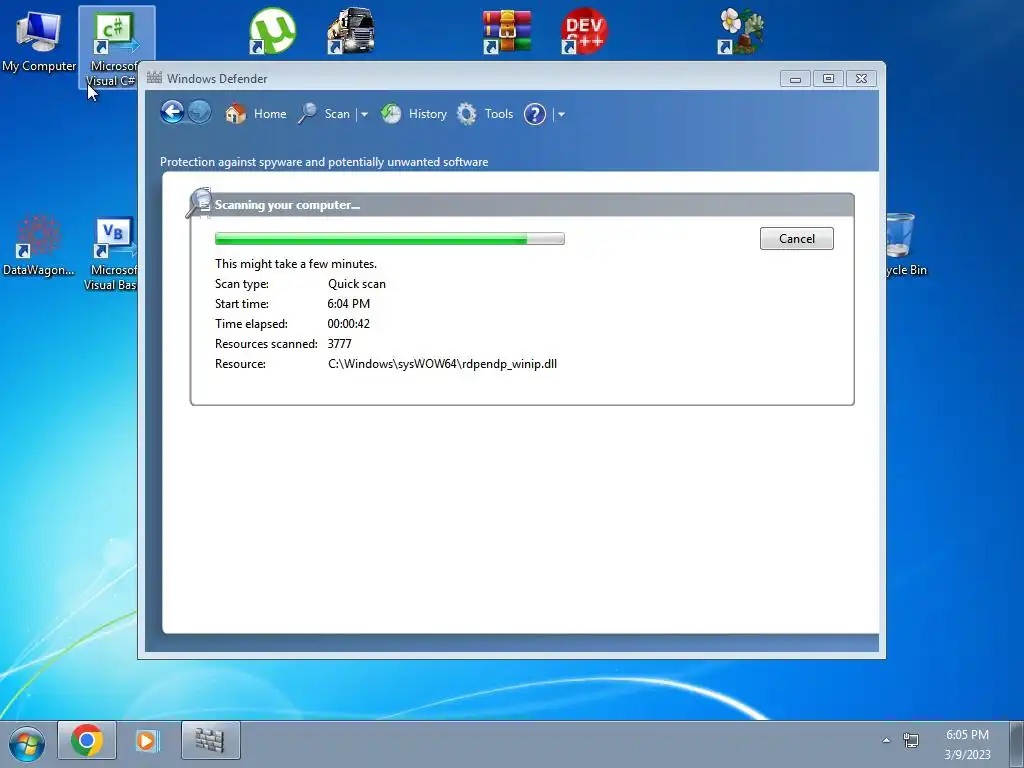Open the History page

pos(428,114)
